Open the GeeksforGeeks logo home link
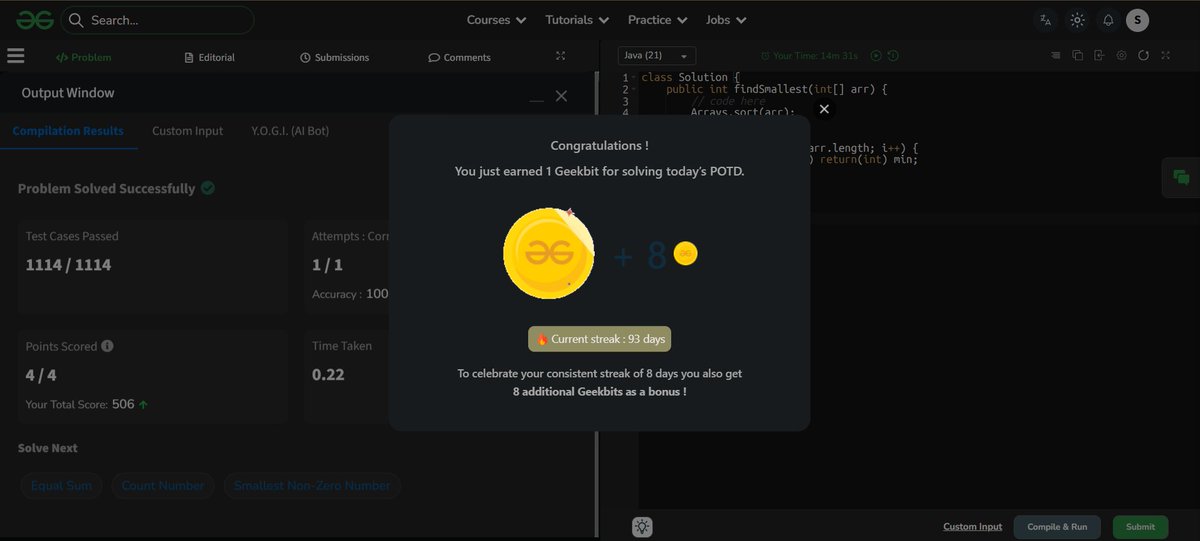Viewport: 1200px width, 541px height. click(34, 20)
